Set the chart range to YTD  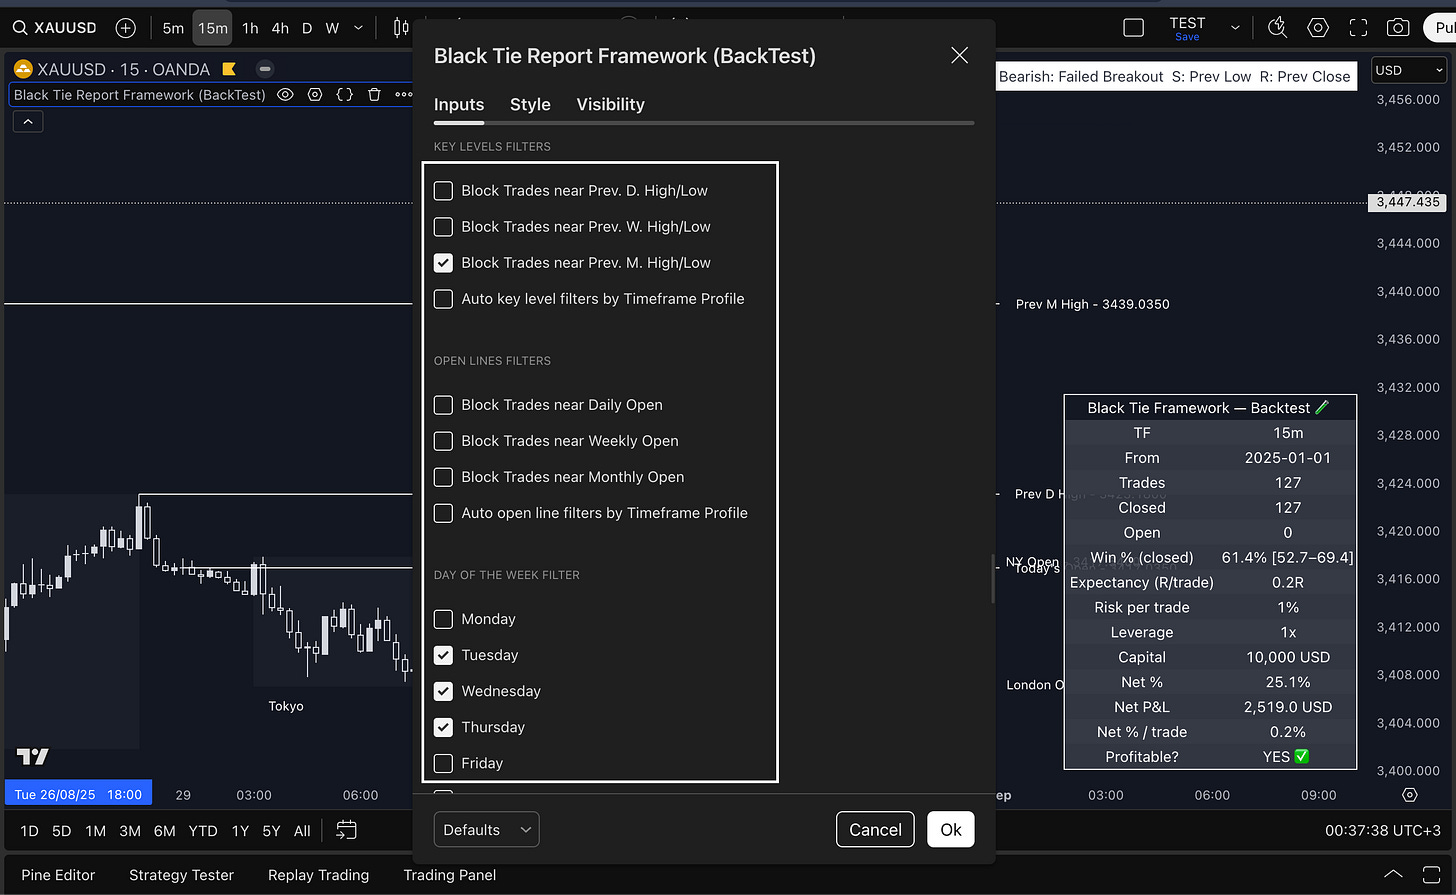[x=203, y=831]
